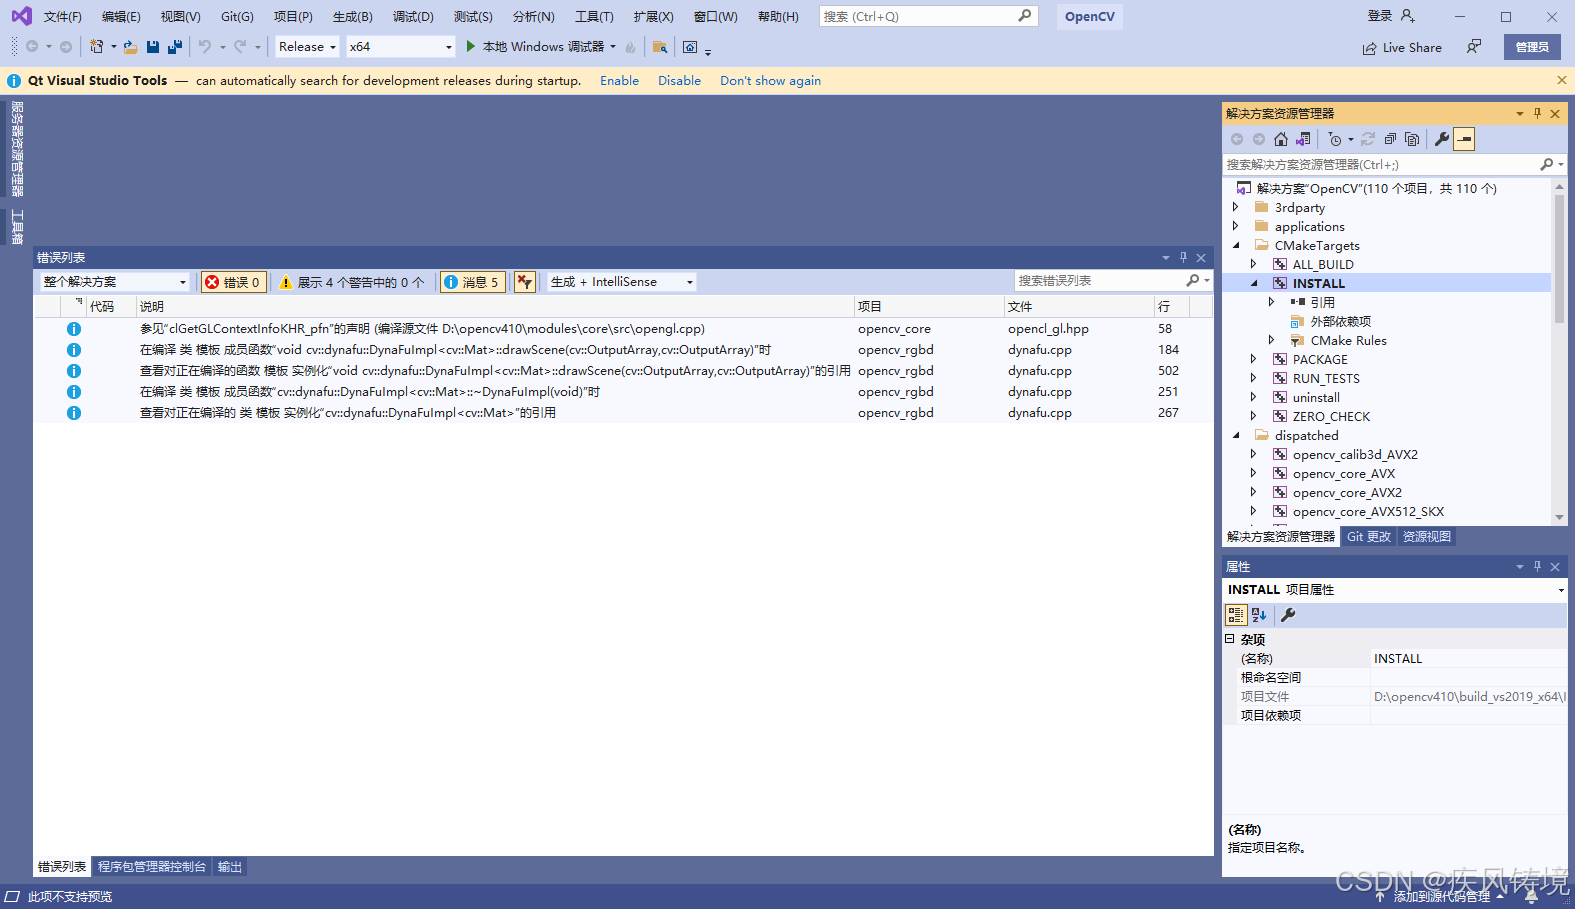Select the INSTALL project in tree
Viewport: 1575px width, 909px height.
(x=1318, y=283)
